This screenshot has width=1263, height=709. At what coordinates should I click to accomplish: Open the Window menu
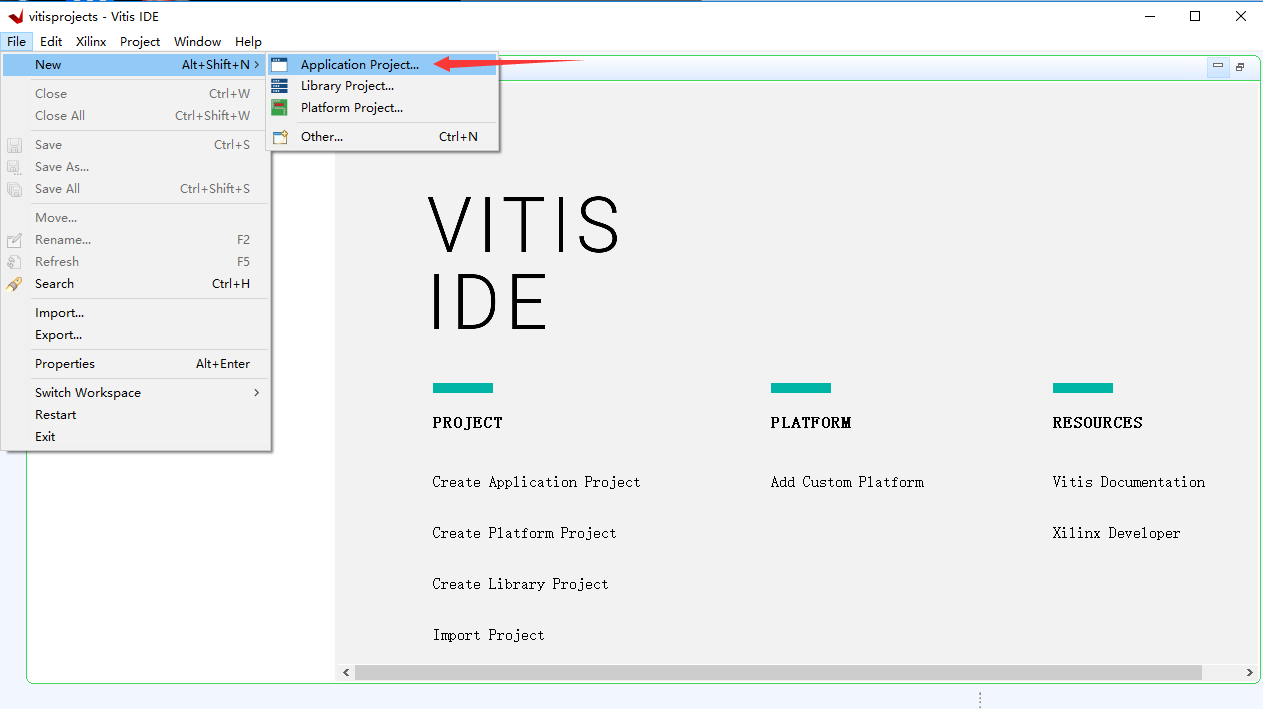point(197,42)
